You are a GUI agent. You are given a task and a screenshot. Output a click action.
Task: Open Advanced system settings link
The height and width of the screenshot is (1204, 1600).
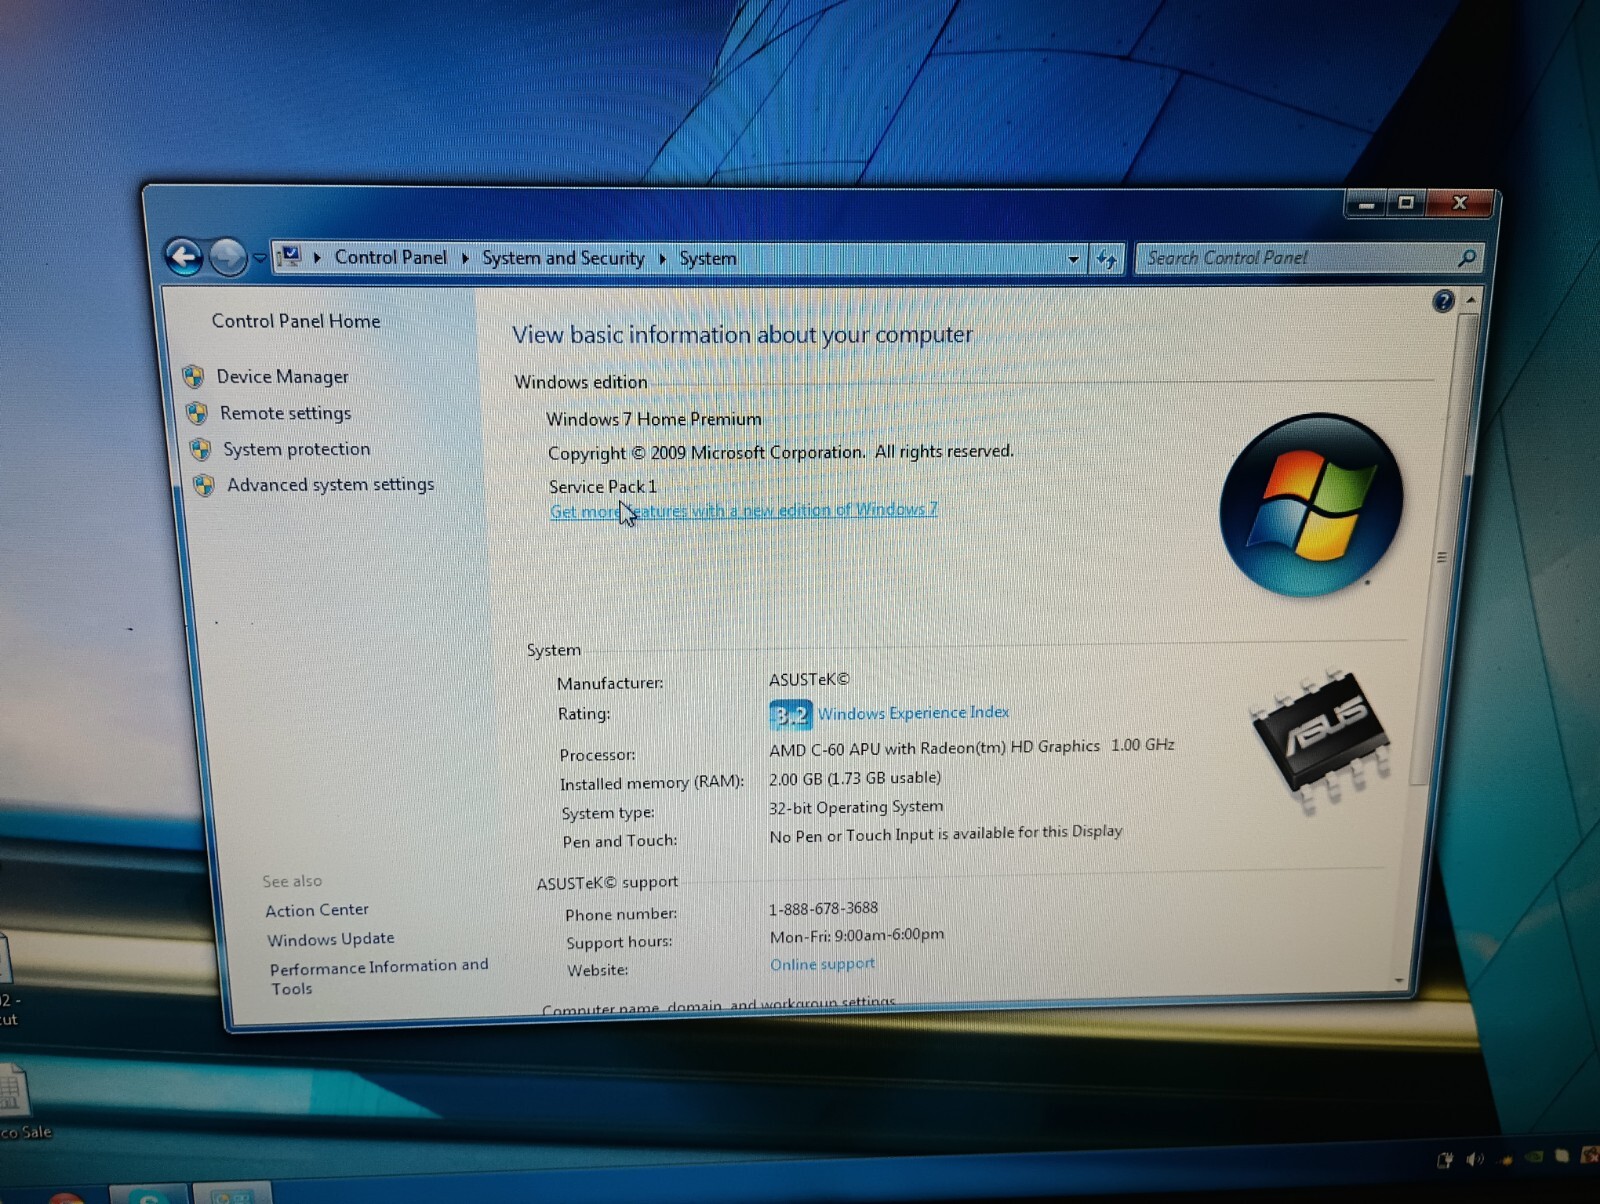pos(330,484)
